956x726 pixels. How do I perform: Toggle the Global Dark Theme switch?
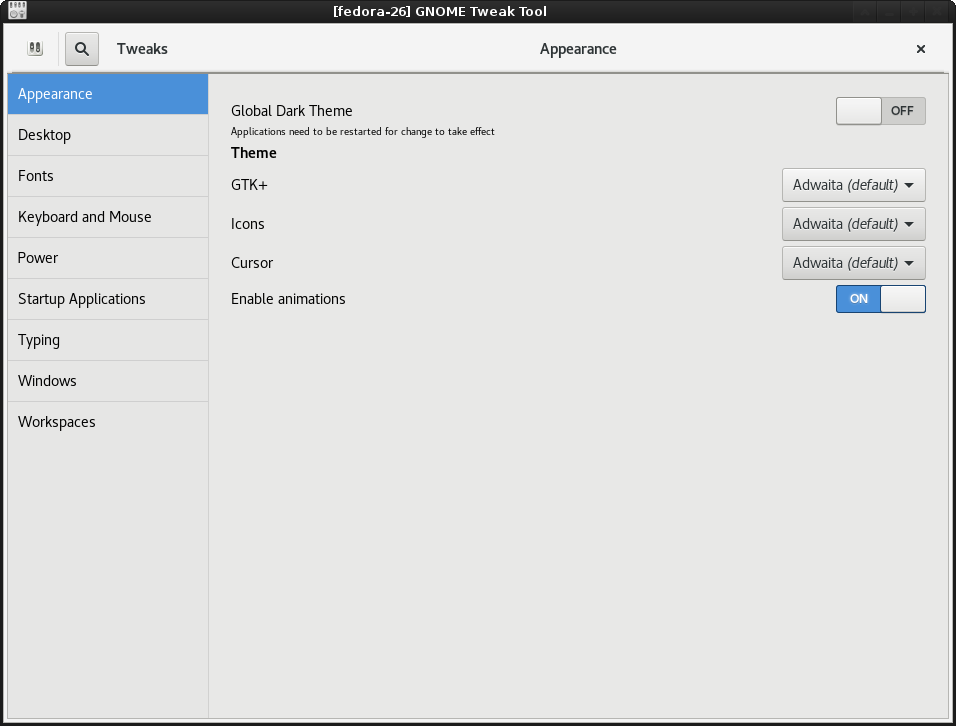880,111
